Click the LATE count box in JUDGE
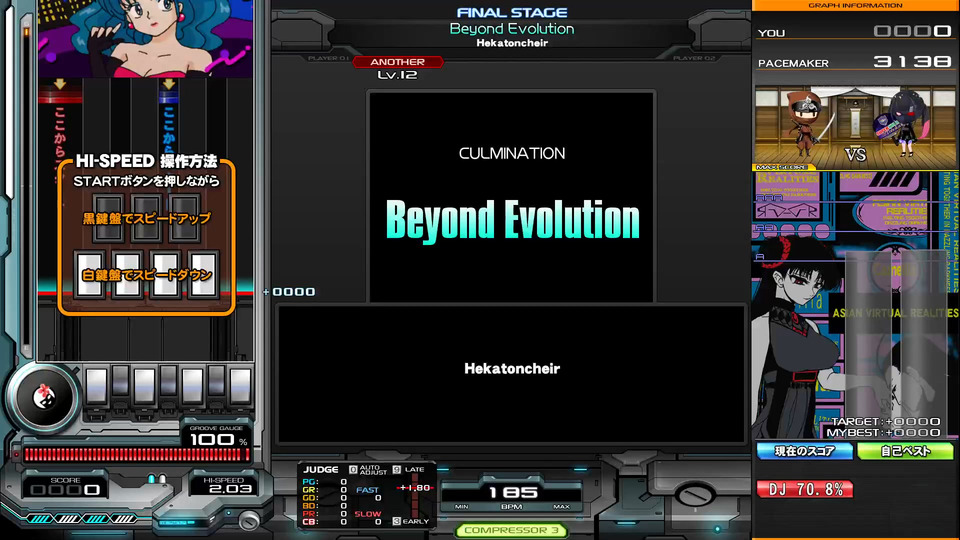This screenshot has width=960, height=540. pyautogui.click(x=397, y=470)
